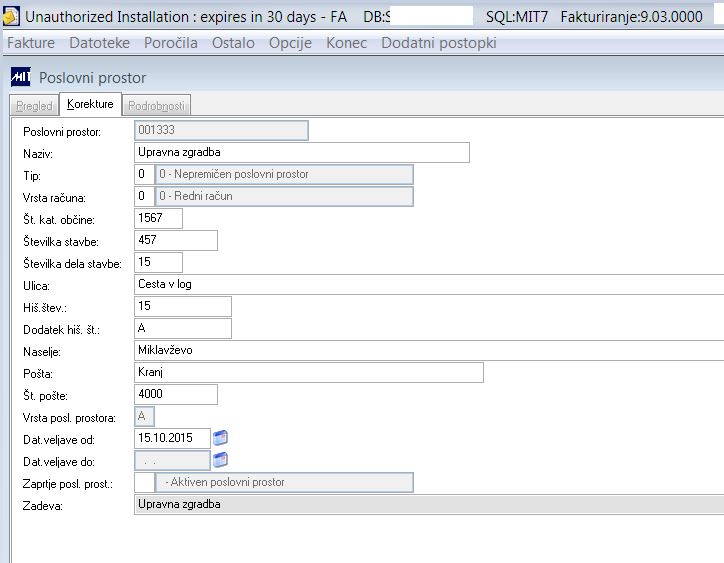Open calendar for Dat.veljave do
The height and width of the screenshot is (563, 724).
[220, 460]
